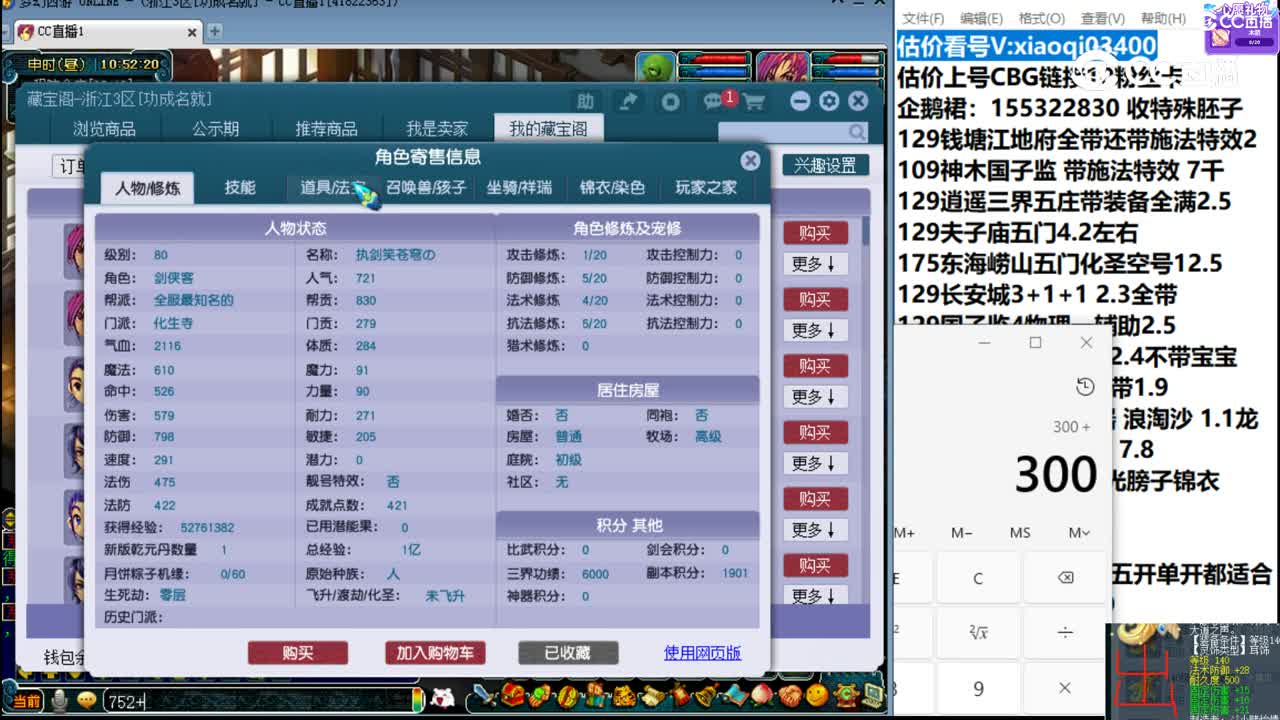Viewport: 1280px width, 720px height.
Task: Click calculator divide key
Action: click(x=1065, y=632)
